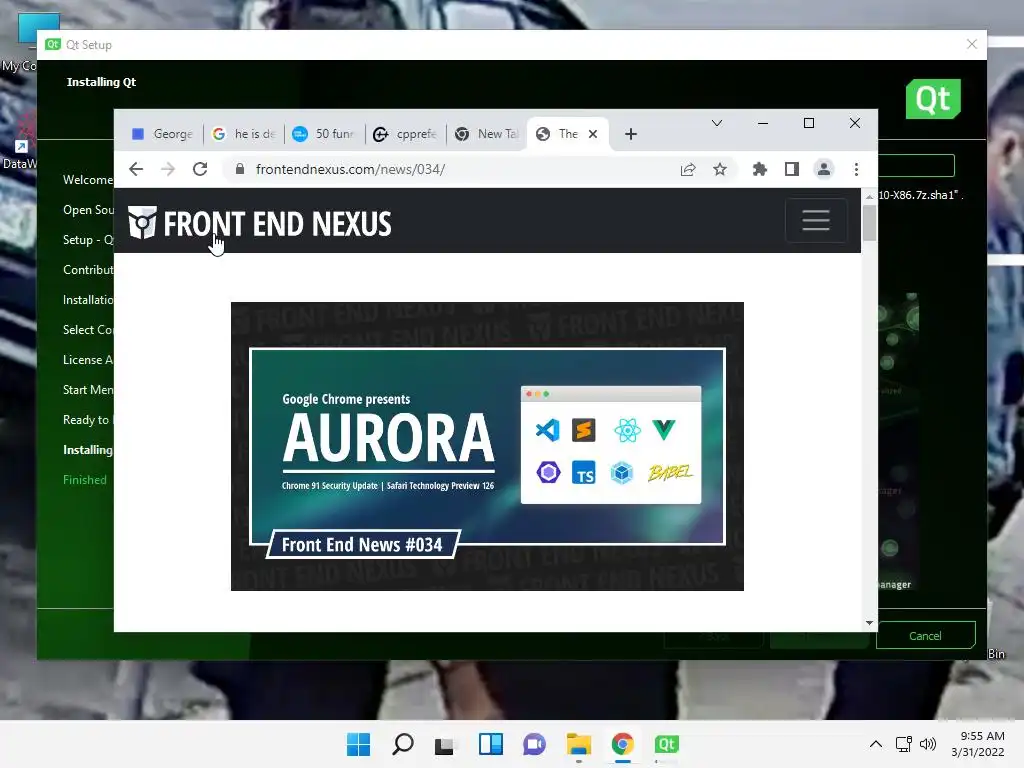
Task: Go back in Chrome
Action: point(136,169)
